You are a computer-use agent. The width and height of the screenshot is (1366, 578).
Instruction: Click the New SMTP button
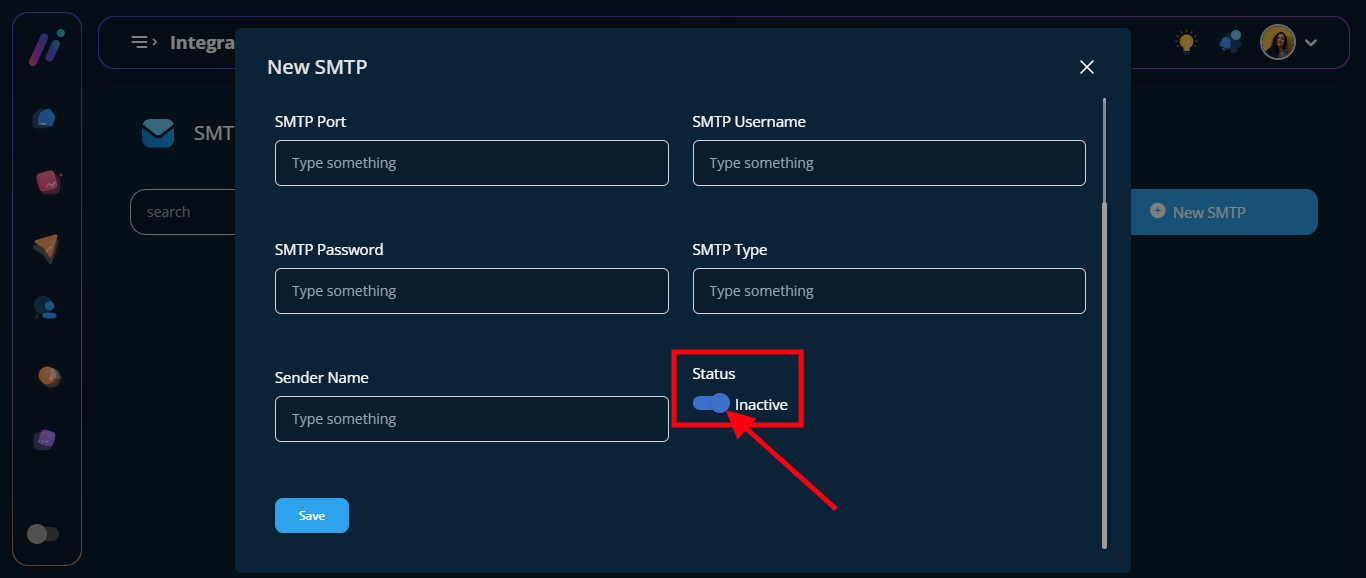click(x=1223, y=212)
